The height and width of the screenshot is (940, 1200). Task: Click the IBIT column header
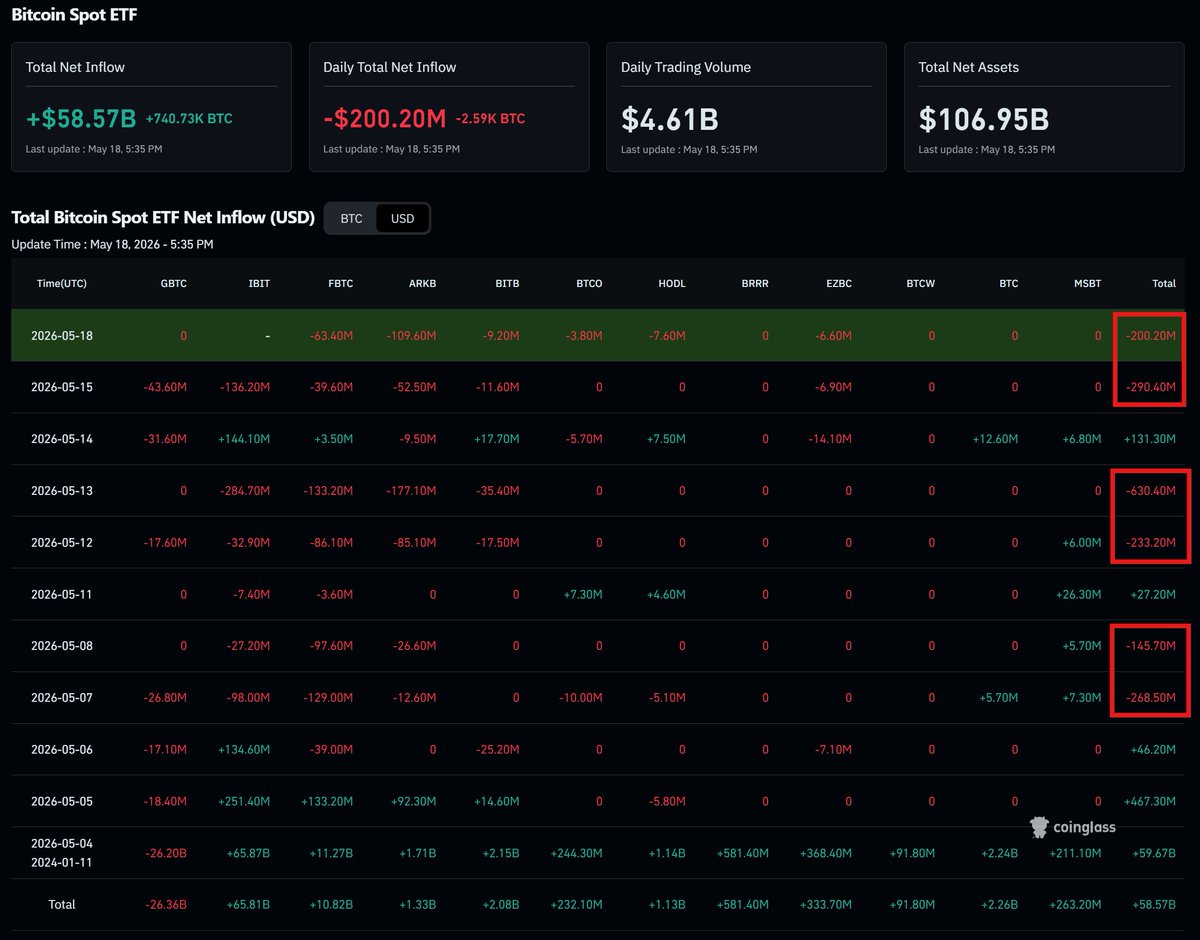[x=259, y=283]
